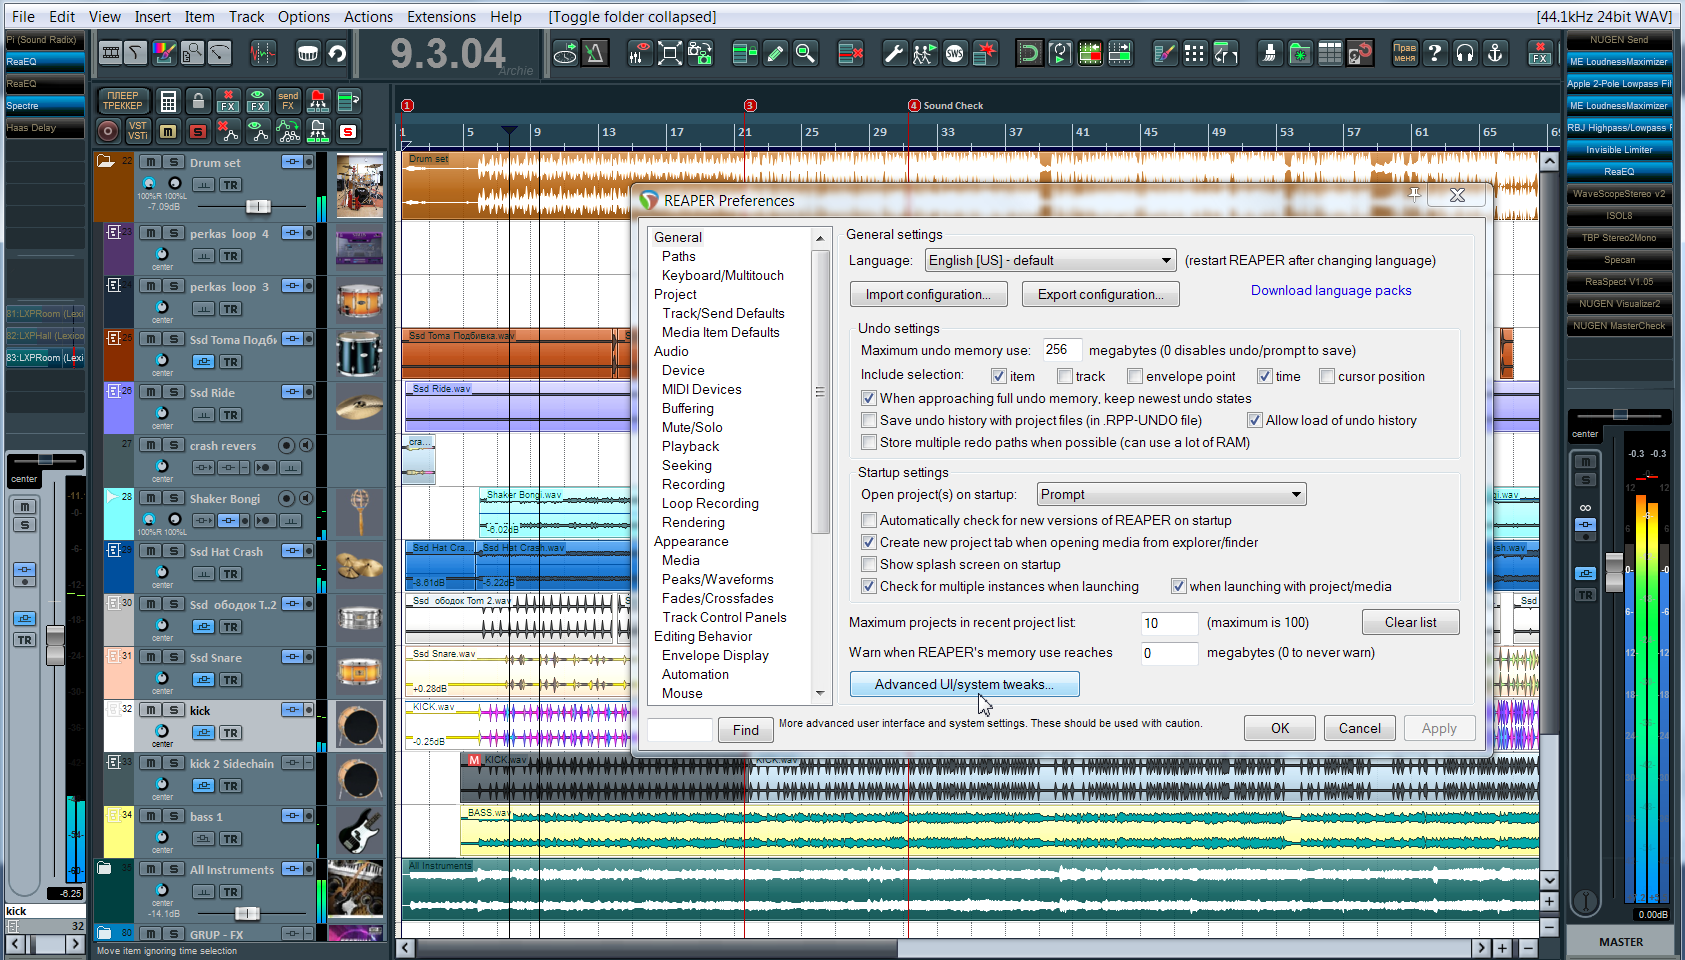Toggle the metronome icon in toolbar

[595, 53]
